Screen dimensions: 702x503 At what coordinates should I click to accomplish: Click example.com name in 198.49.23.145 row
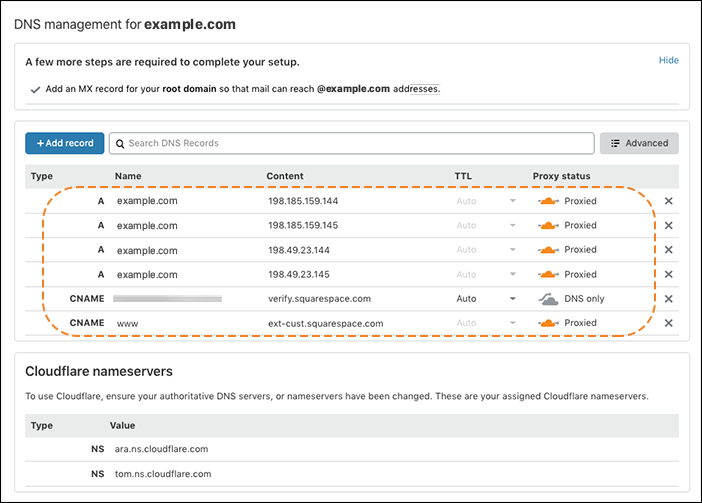147,274
